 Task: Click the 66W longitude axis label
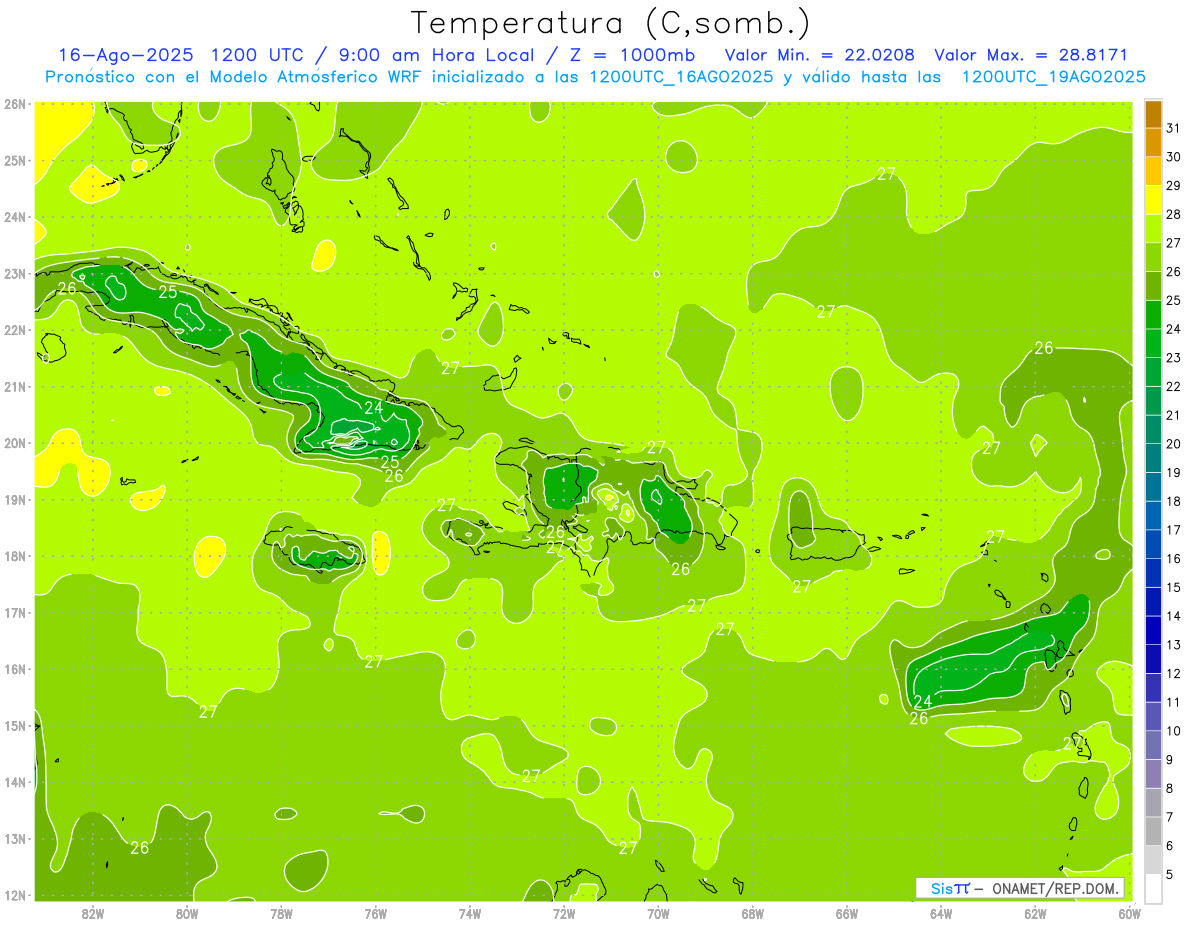847,912
